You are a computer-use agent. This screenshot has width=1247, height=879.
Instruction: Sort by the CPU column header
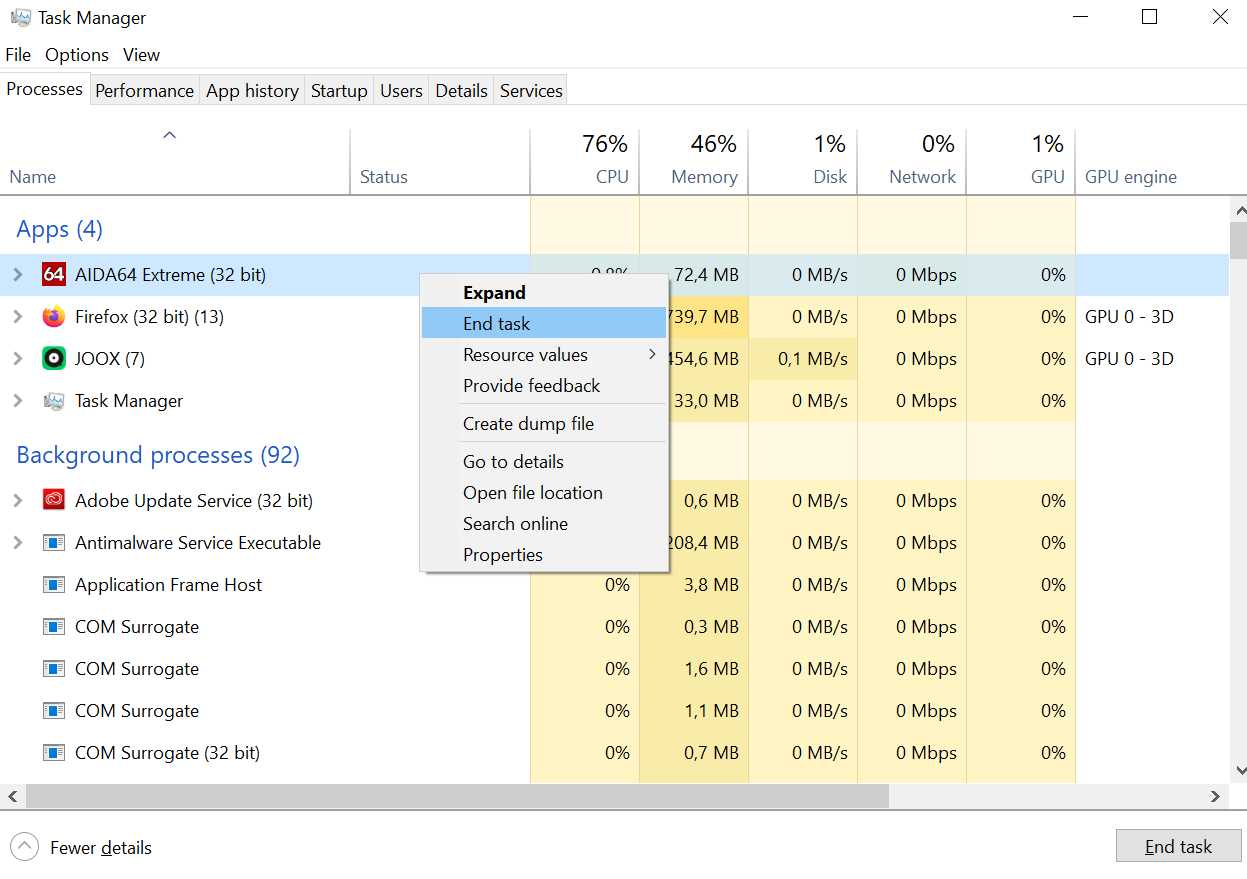click(584, 161)
